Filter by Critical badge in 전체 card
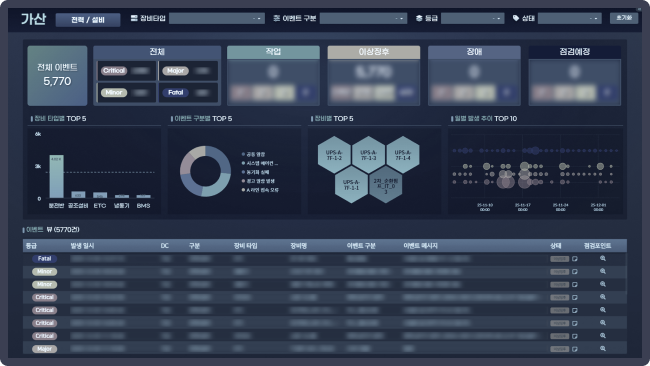This screenshot has width=650, height=366. tap(114, 71)
